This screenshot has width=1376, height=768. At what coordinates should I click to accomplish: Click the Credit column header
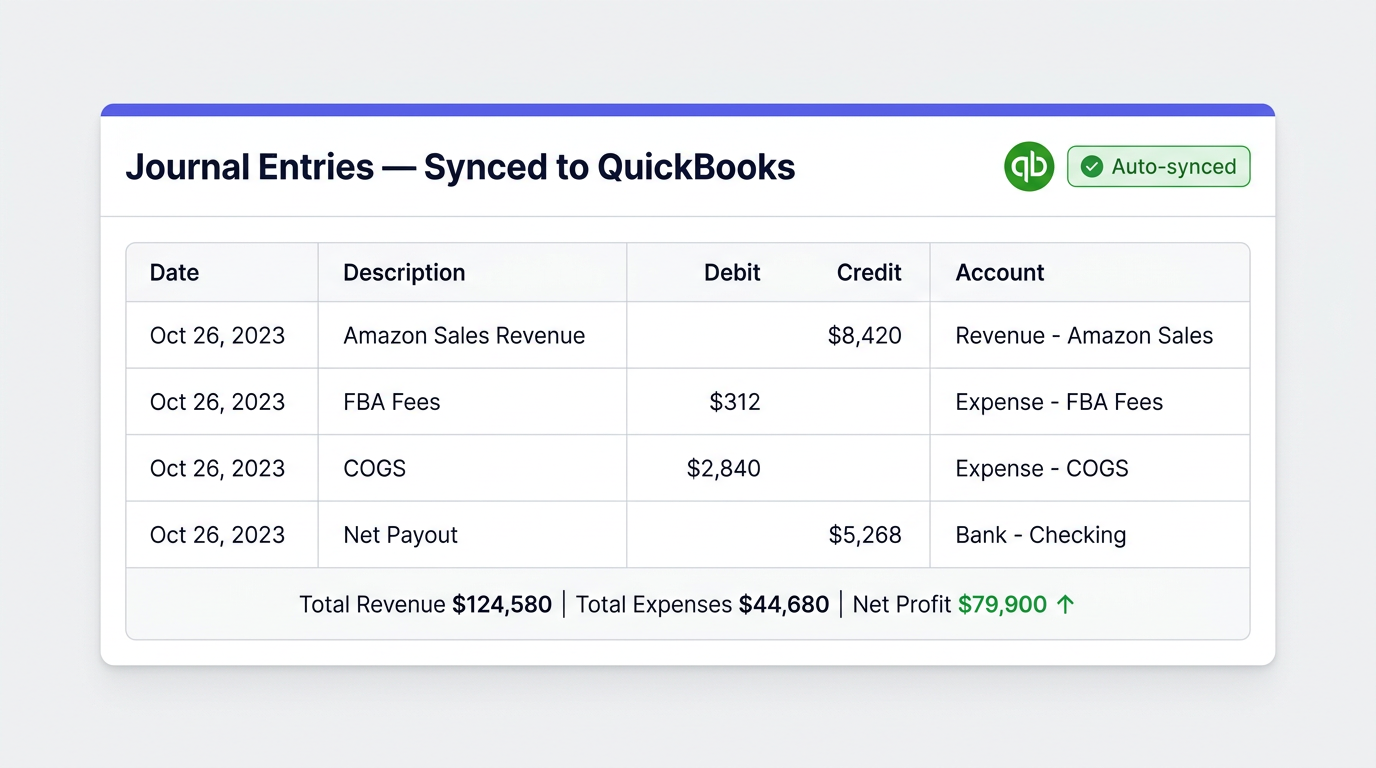point(868,272)
